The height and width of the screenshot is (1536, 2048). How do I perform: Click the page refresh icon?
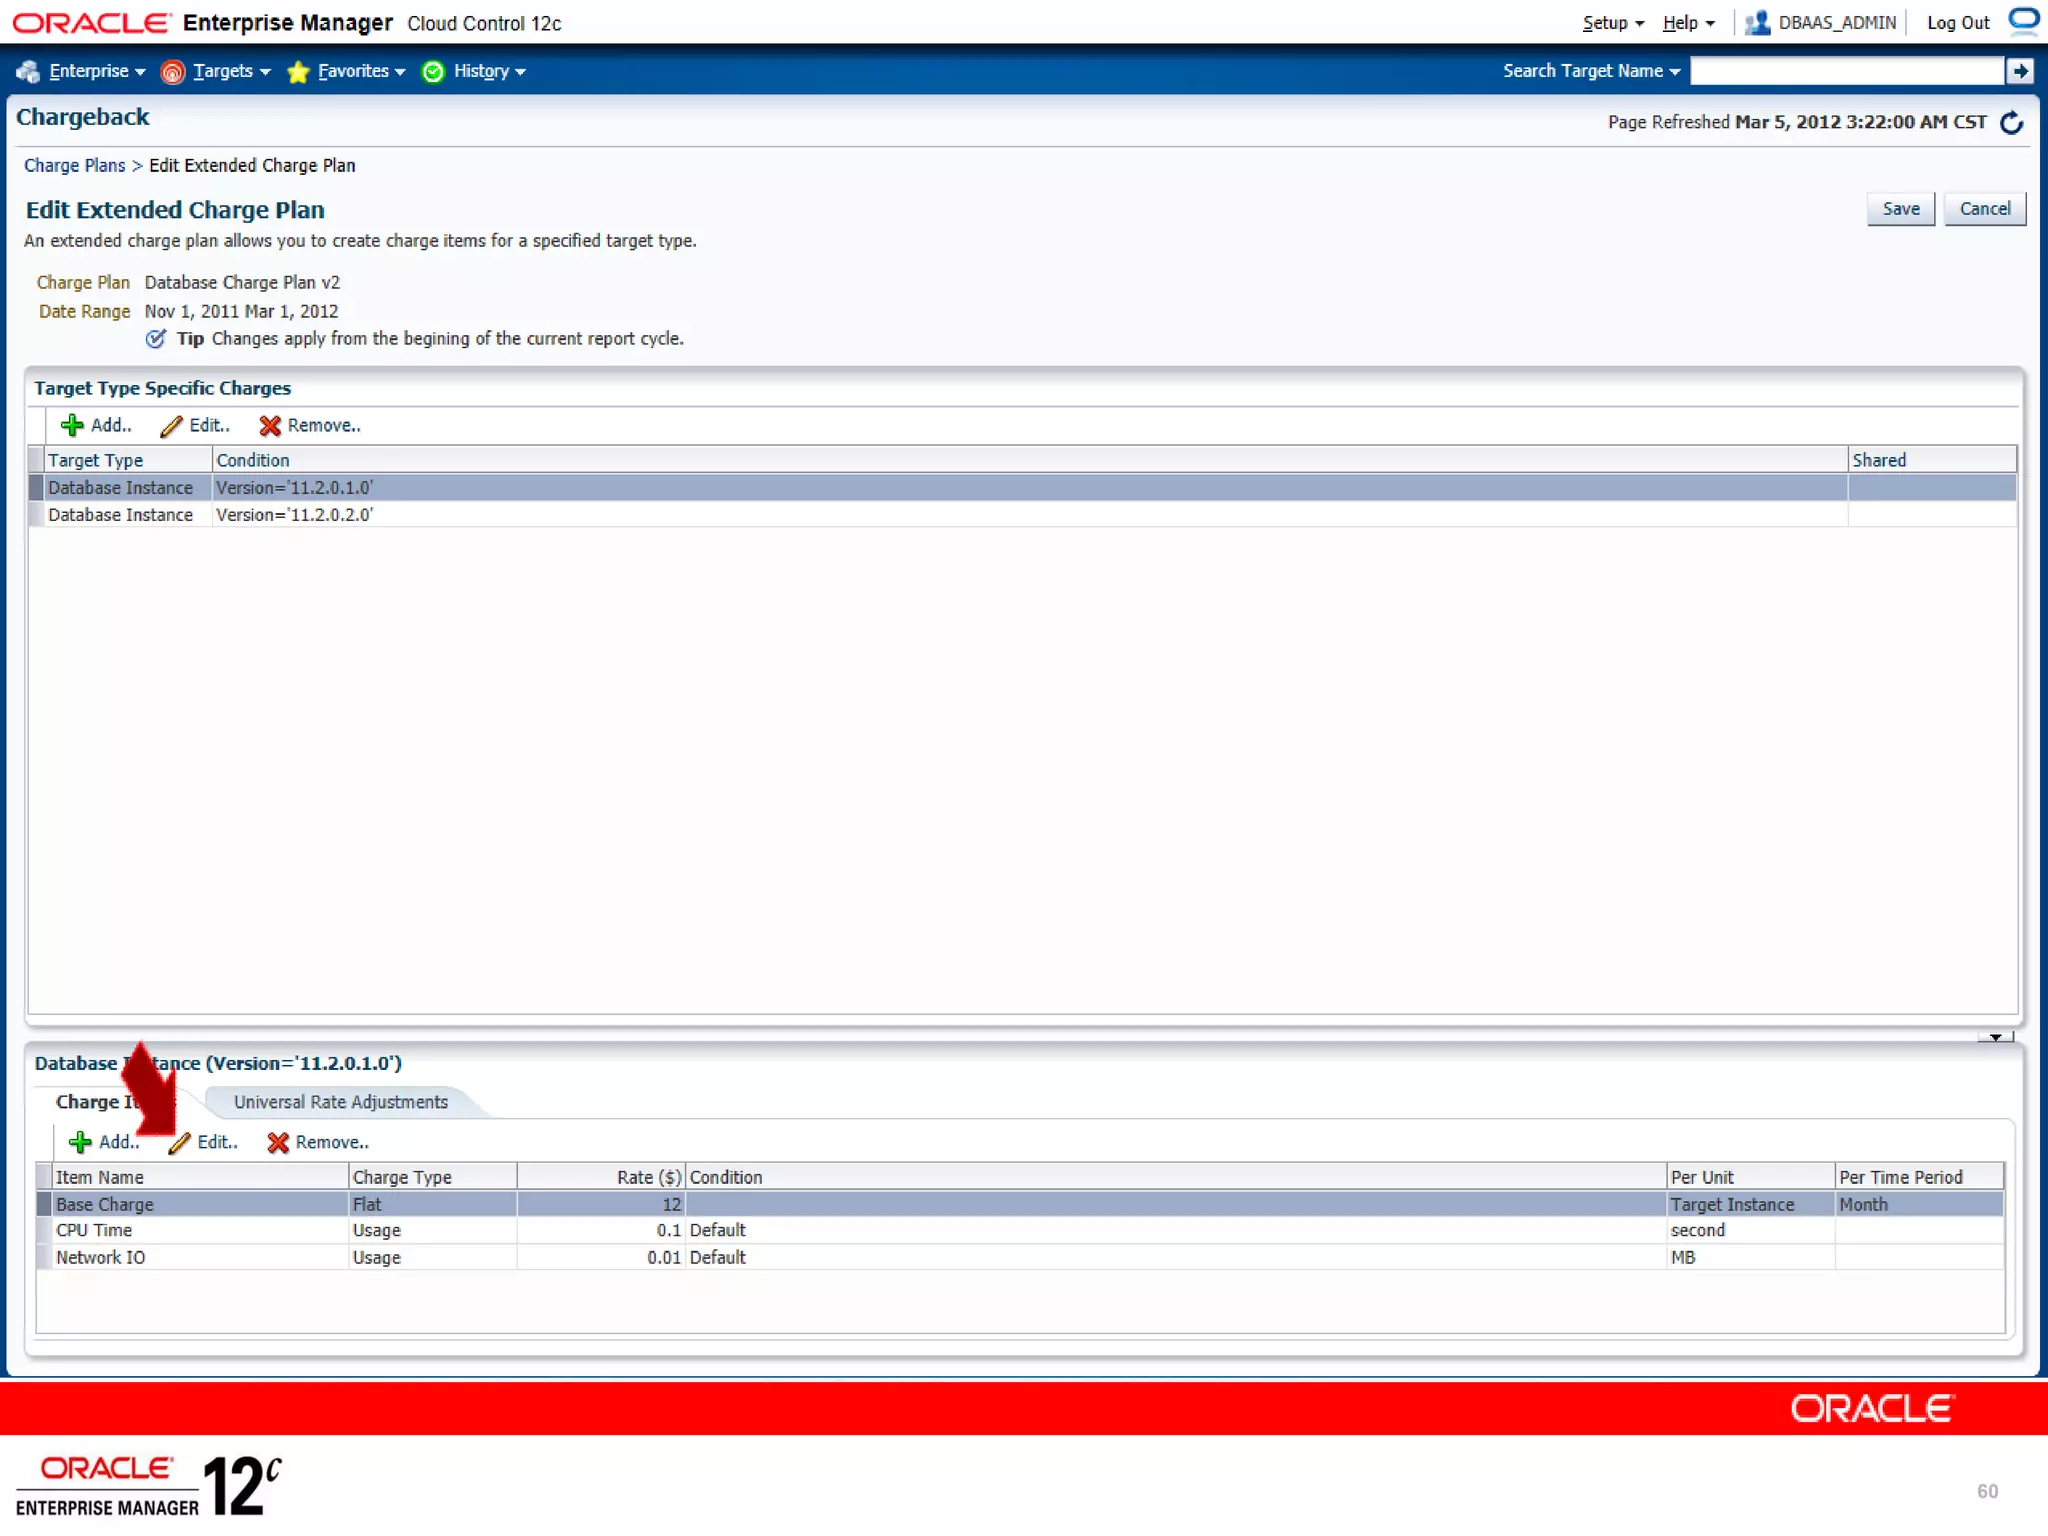coord(2011,123)
